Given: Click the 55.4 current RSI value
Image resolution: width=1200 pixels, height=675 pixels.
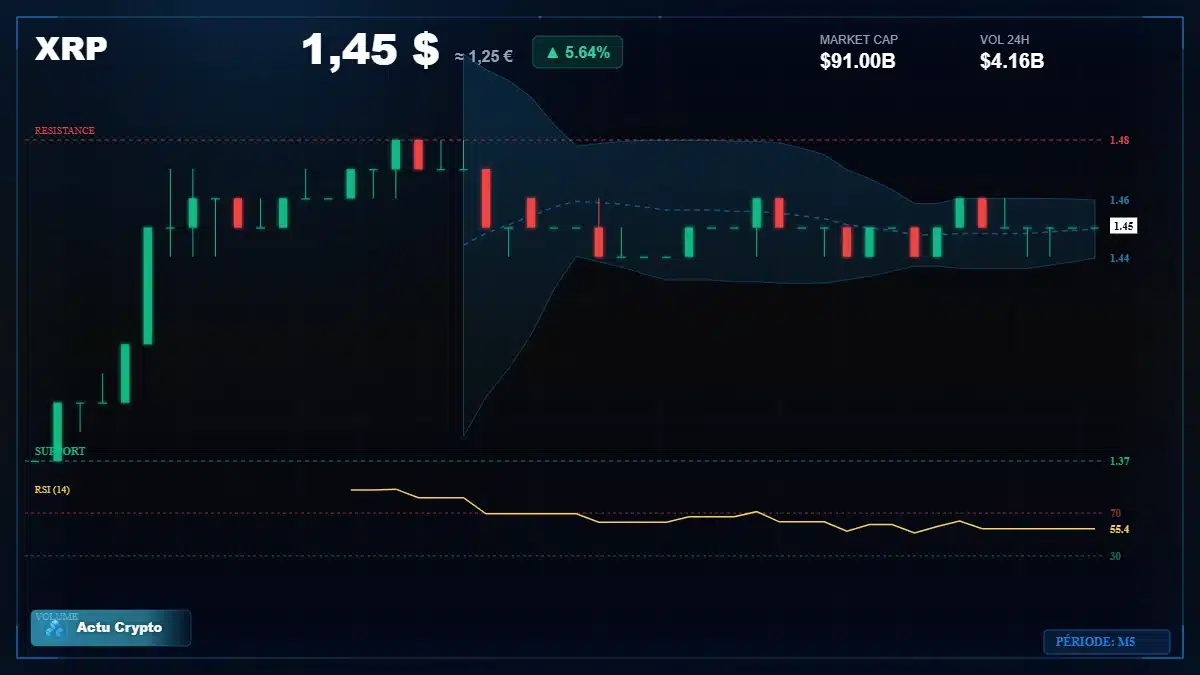Looking at the screenshot, I should tap(1119, 529).
